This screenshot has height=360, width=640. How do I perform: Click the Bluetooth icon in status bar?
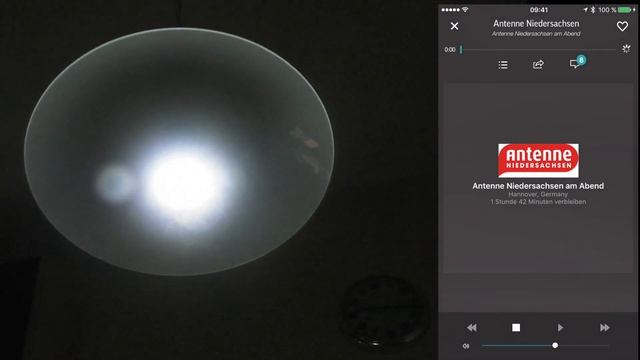tap(593, 9)
